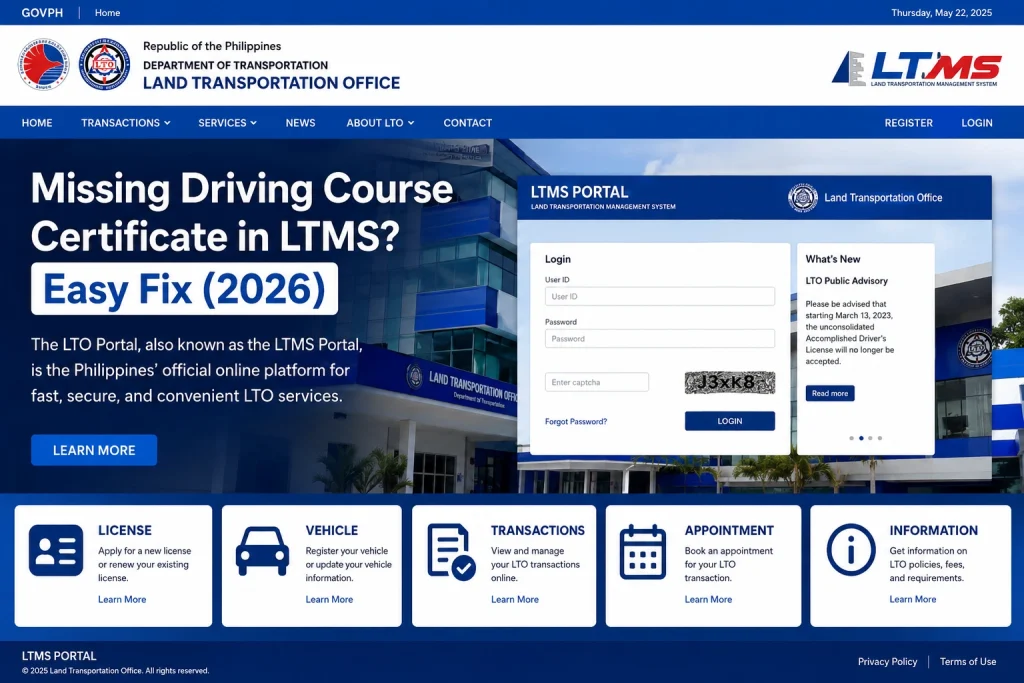Open the Contact menu item
This screenshot has width=1024, height=683.
coord(468,123)
